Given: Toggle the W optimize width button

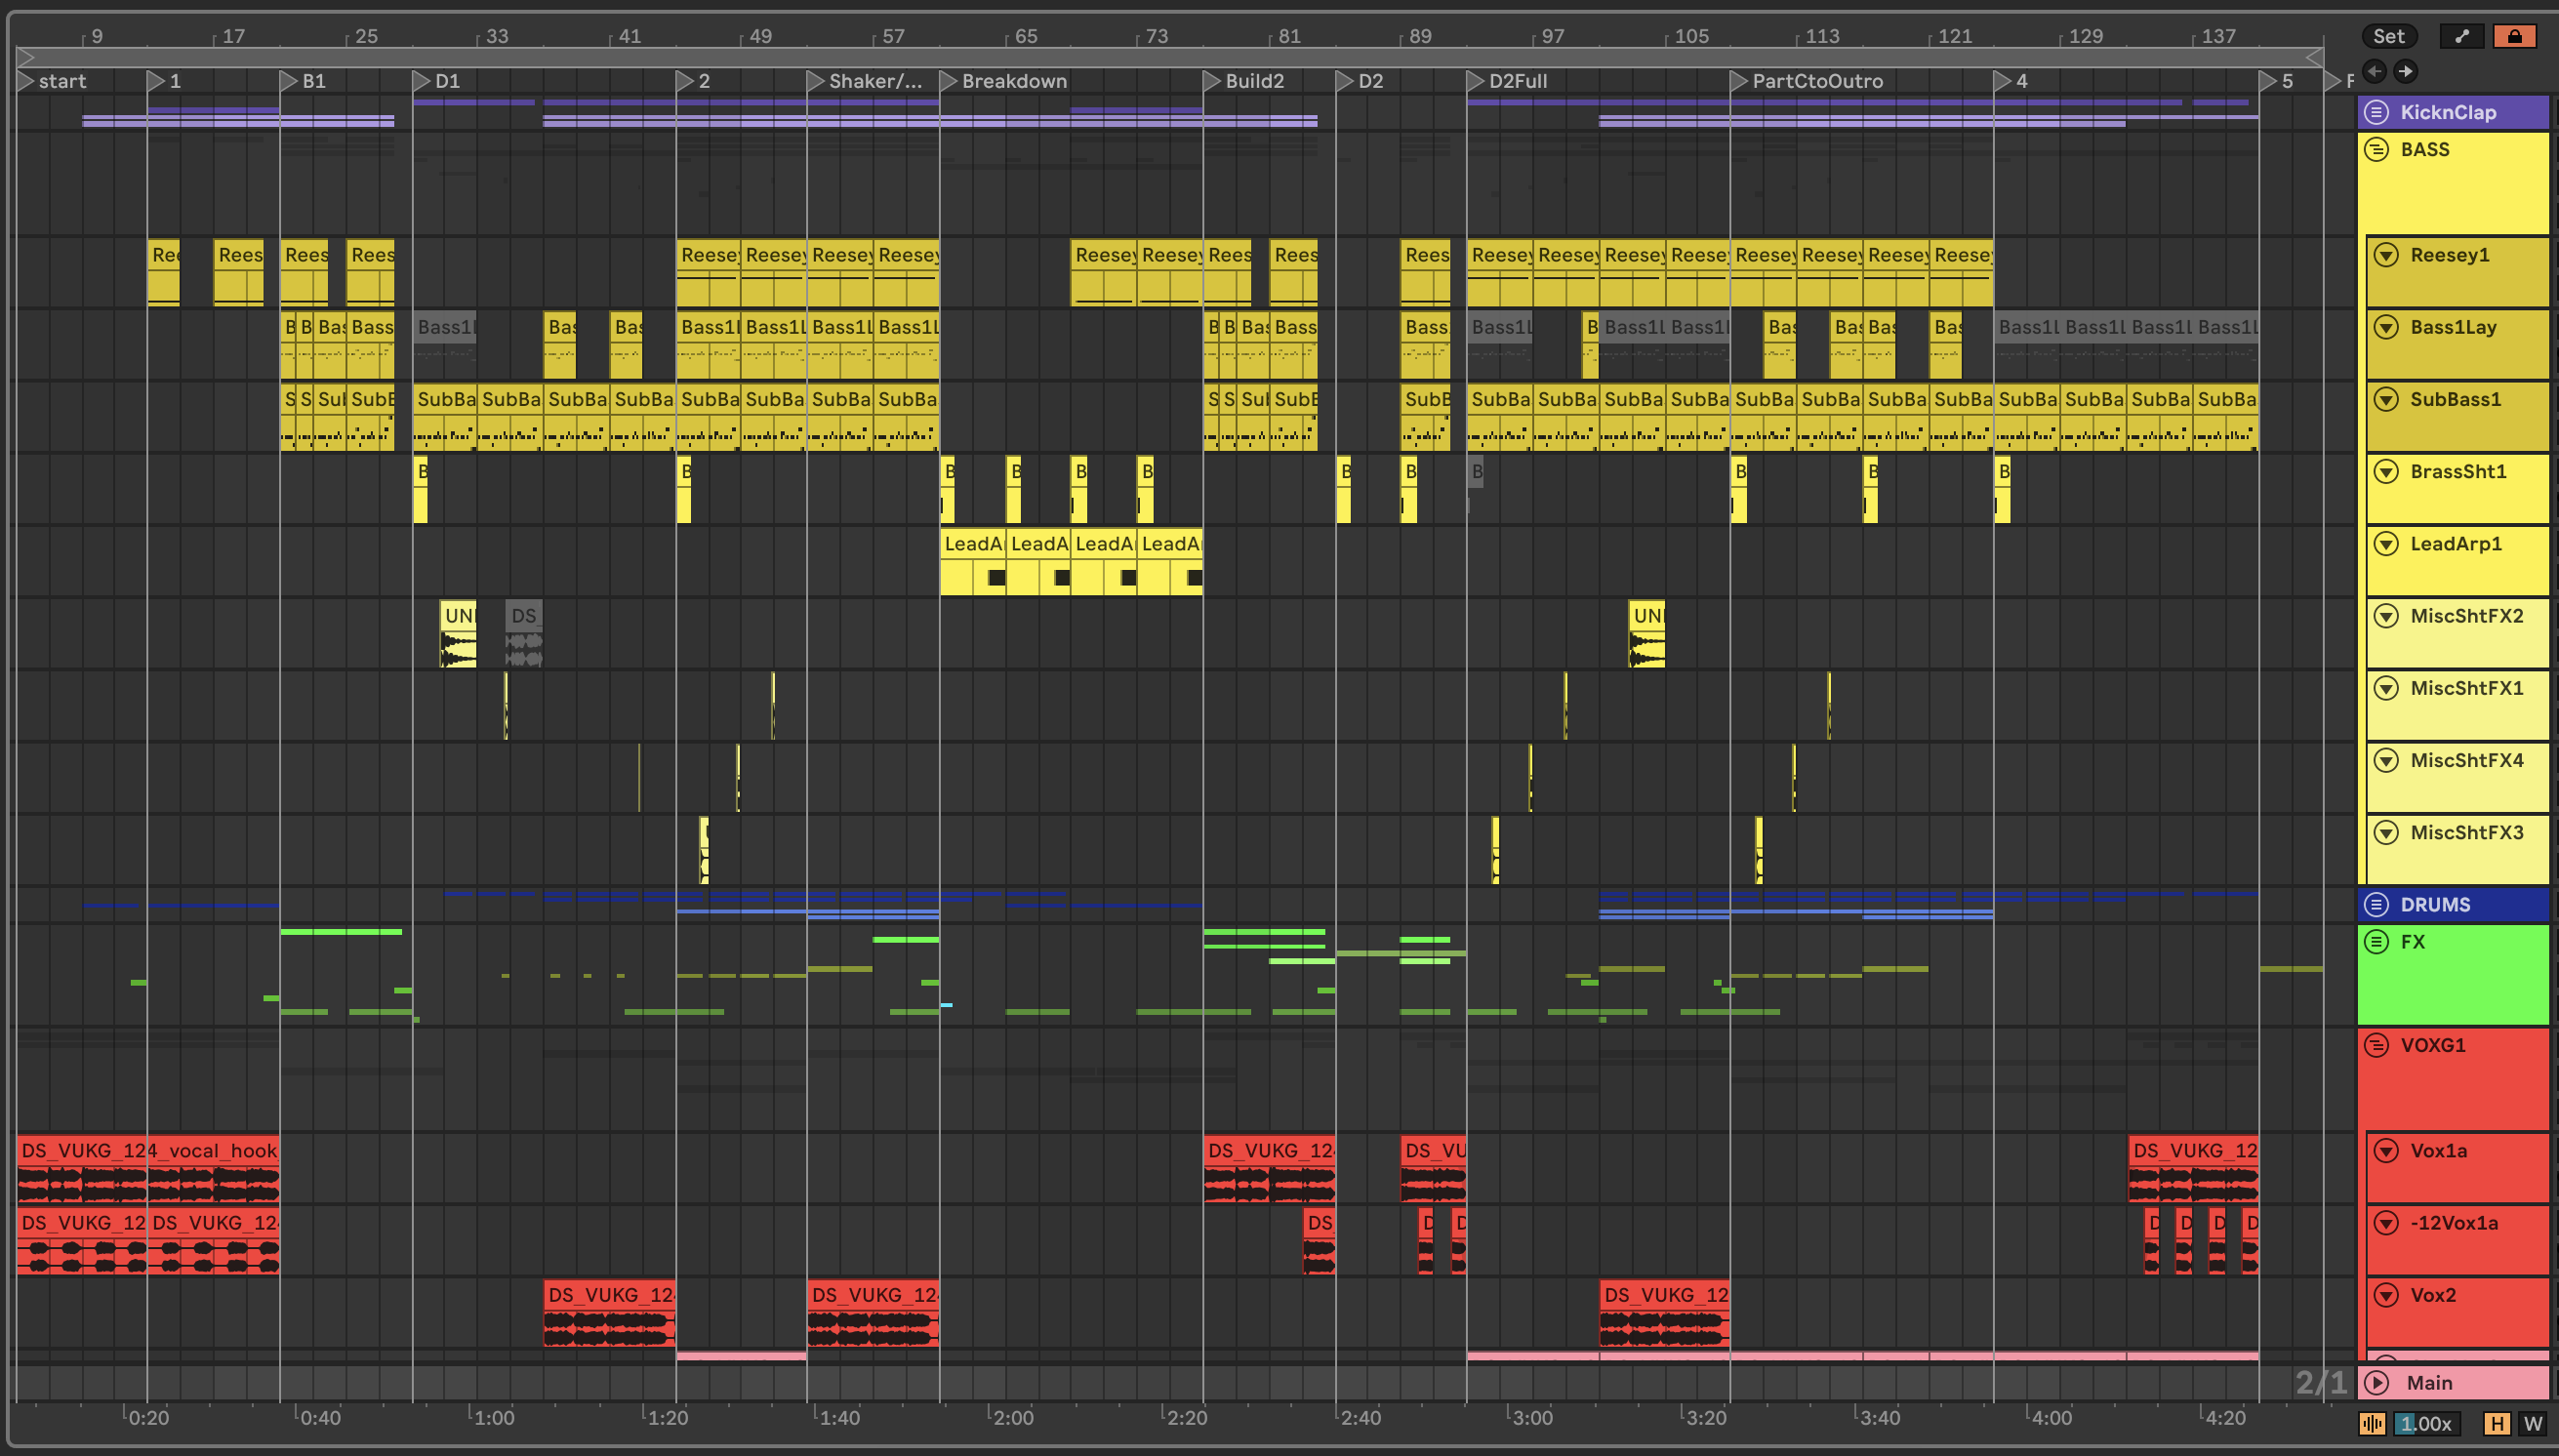Looking at the screenshot, I should (2532, 1424).
